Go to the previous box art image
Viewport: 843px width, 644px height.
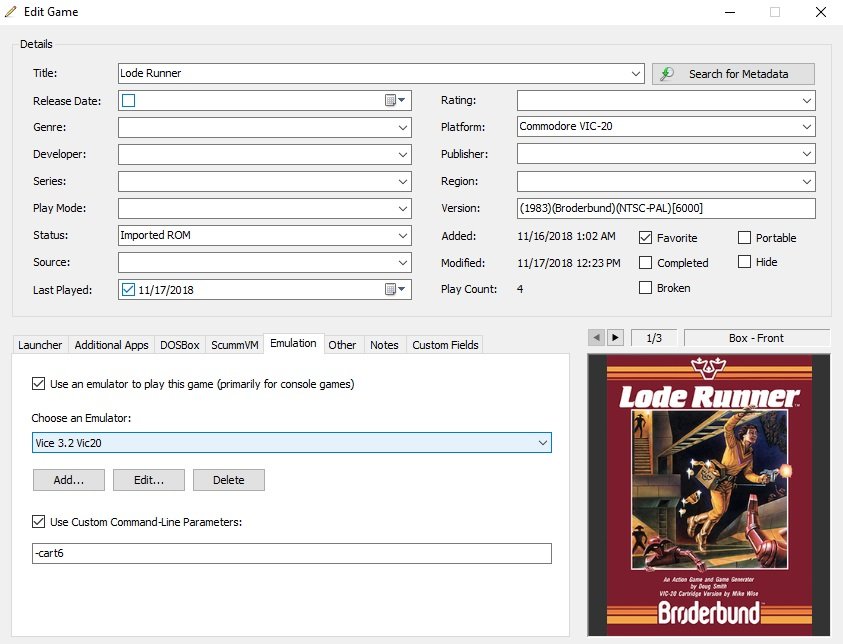click(x=596, y=338)
